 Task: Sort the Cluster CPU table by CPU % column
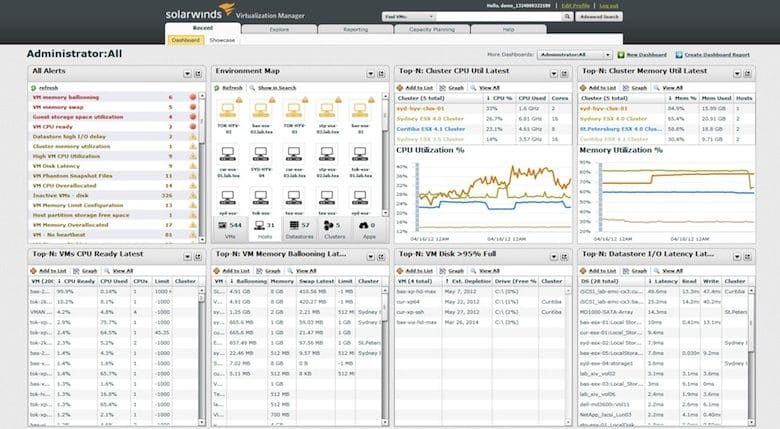(x=499, y=98)
